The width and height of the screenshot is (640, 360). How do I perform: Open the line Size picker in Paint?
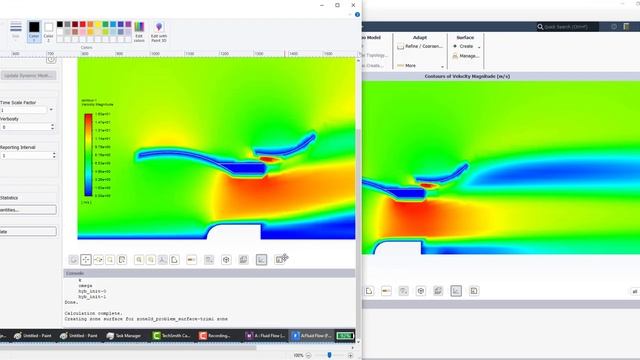(16, 31)
